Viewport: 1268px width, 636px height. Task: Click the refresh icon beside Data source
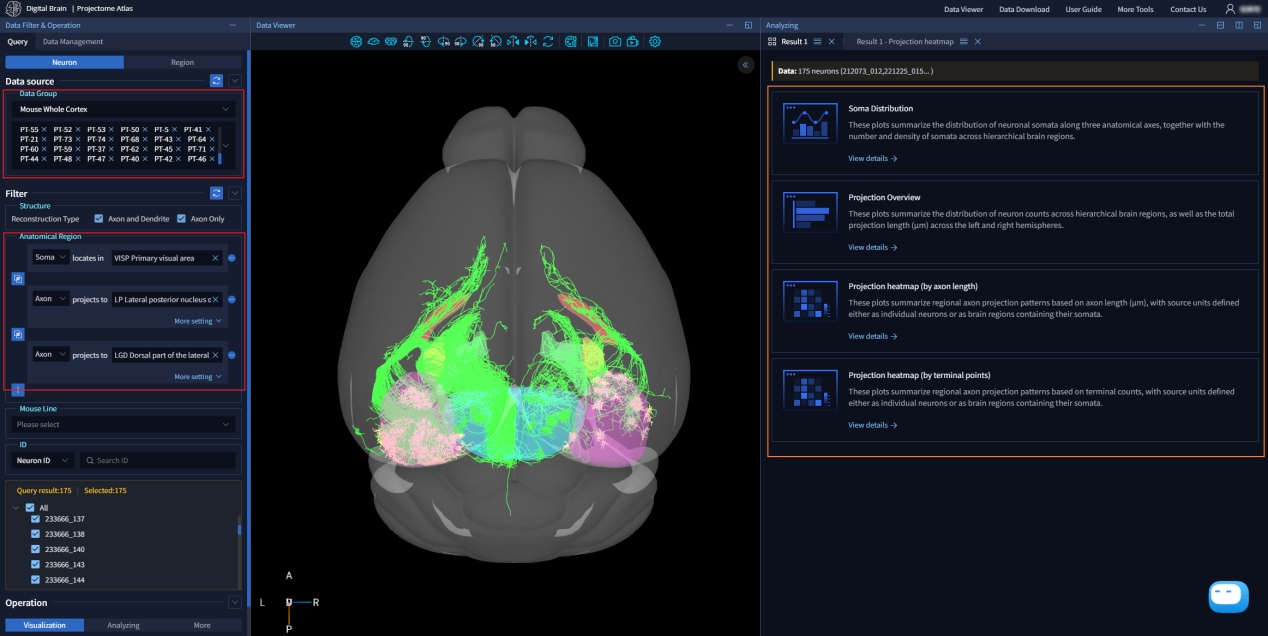216,81
